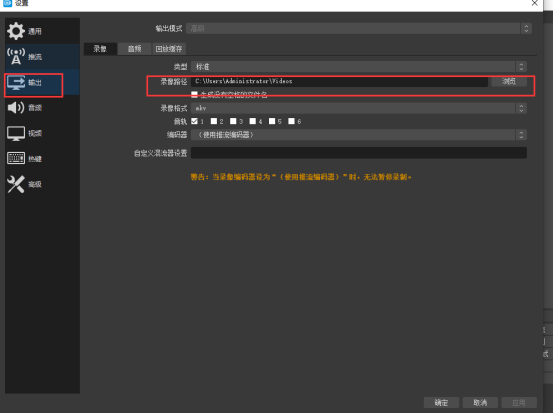This screenshot has height=414, width=554.
Task: Open the Advanced wrench tools icon
Action: click(x=16, y=184)
